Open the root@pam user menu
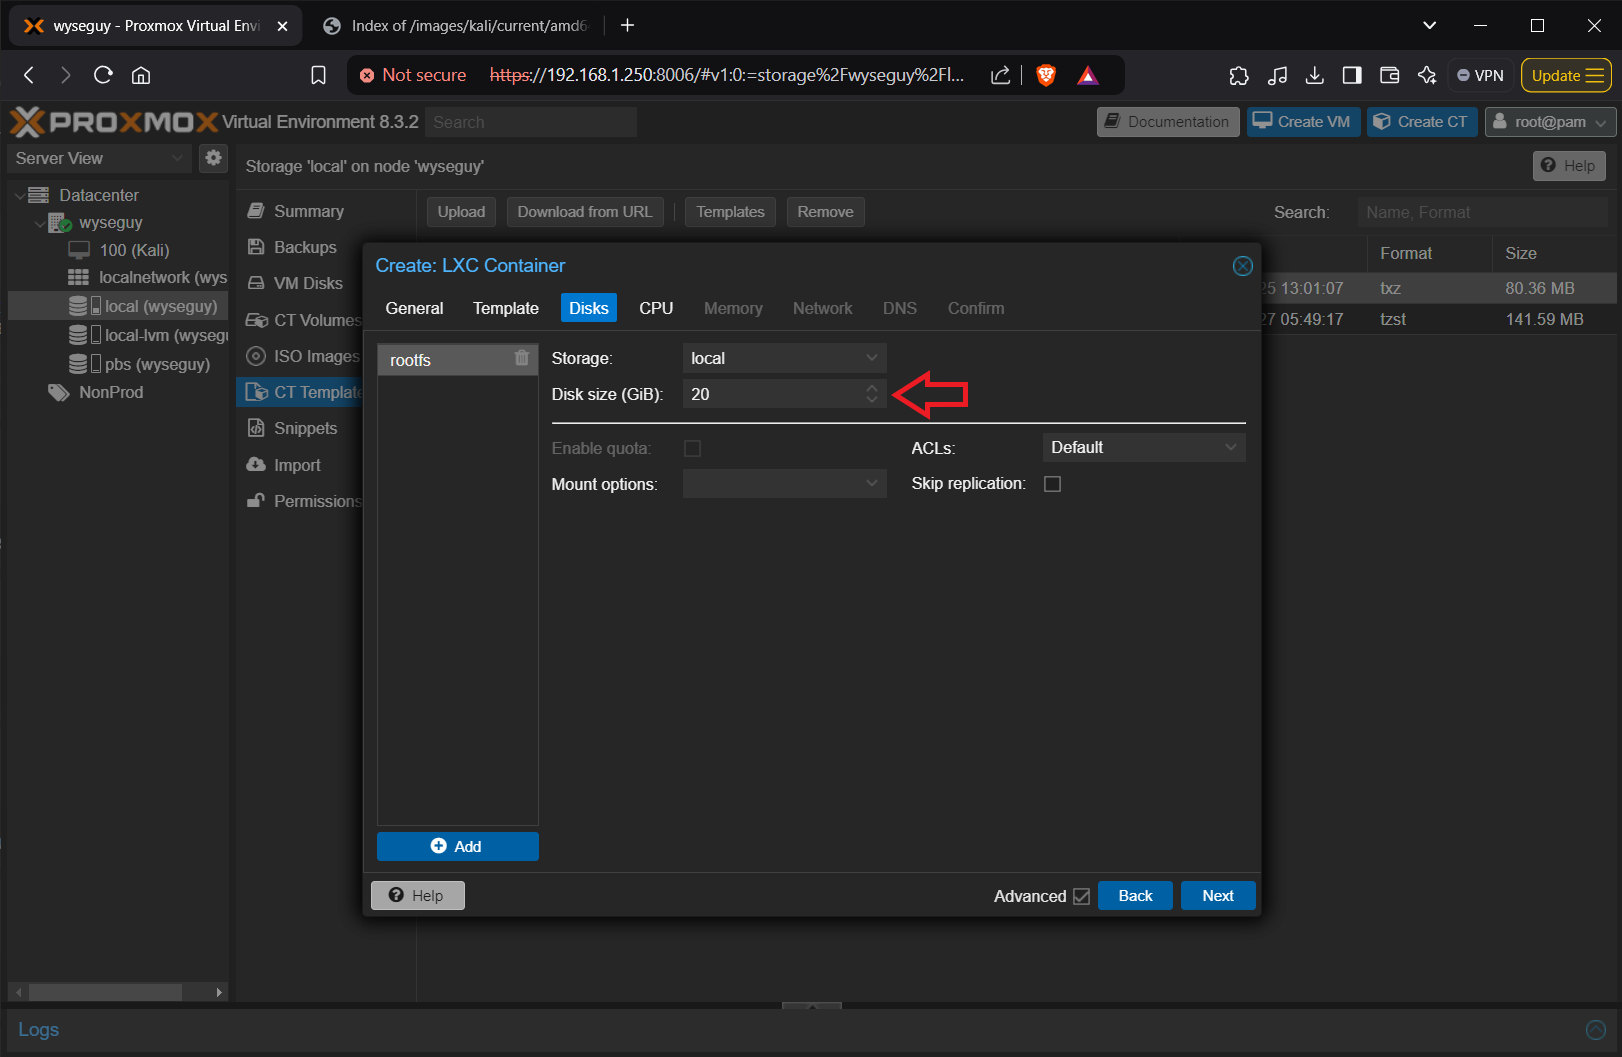 point(1550,122)
